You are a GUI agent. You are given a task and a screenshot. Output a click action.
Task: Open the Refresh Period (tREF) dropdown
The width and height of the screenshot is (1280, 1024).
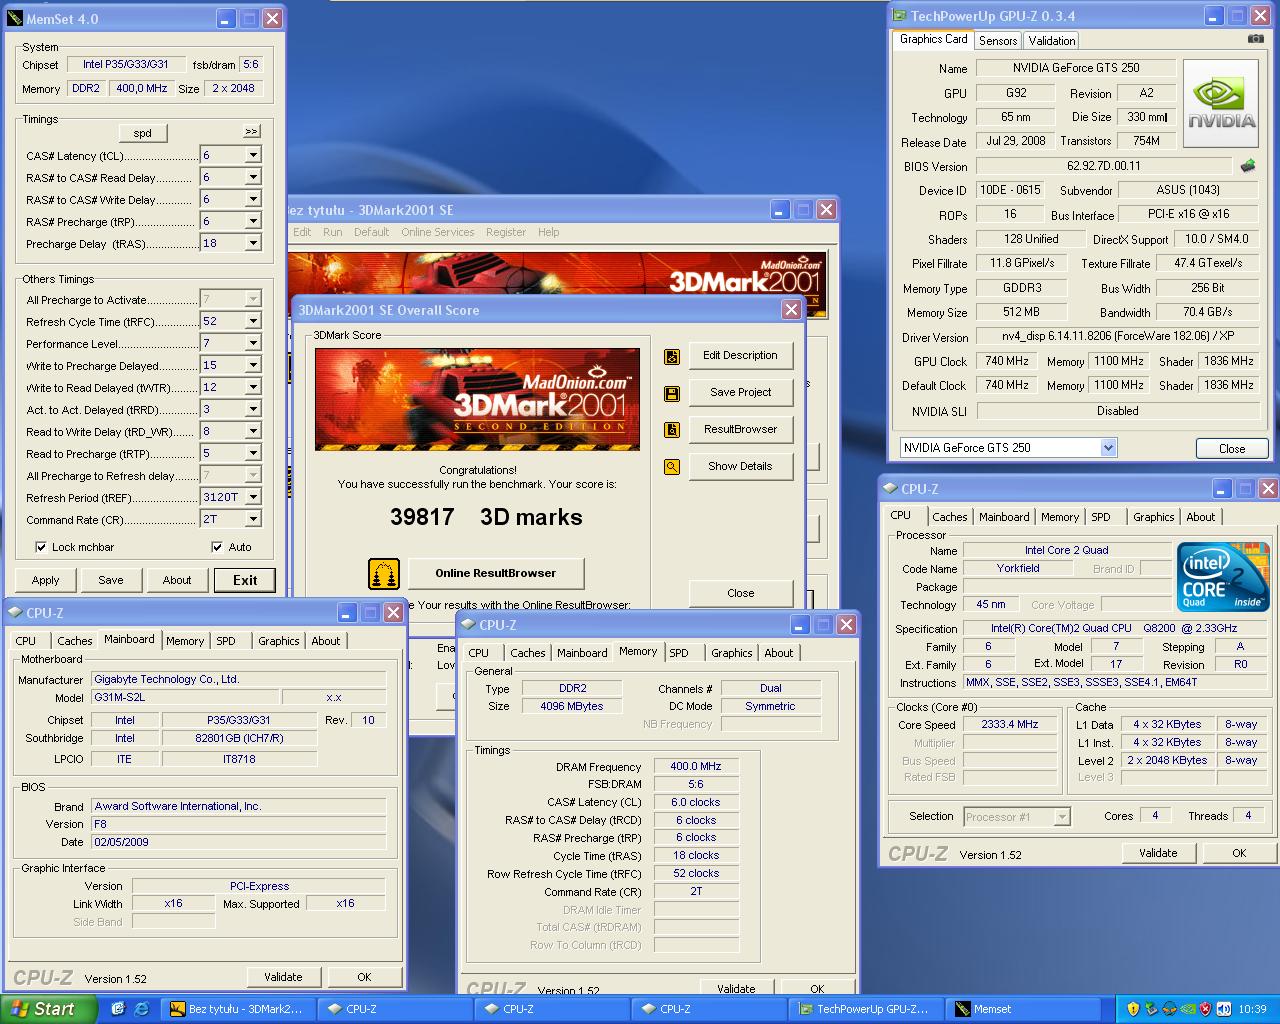point(252,497)
